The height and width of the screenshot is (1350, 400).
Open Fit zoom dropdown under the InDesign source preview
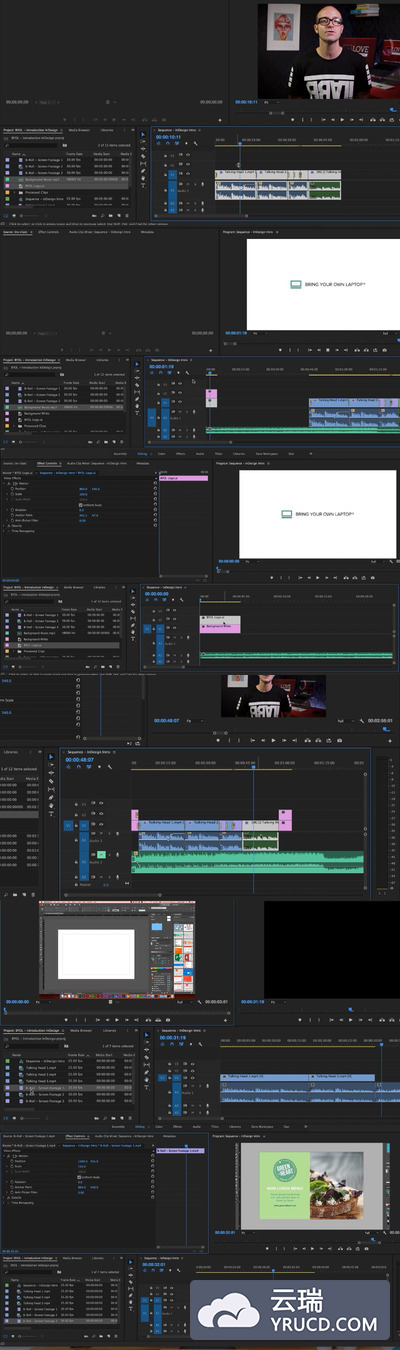click(x=43, y=1002)
